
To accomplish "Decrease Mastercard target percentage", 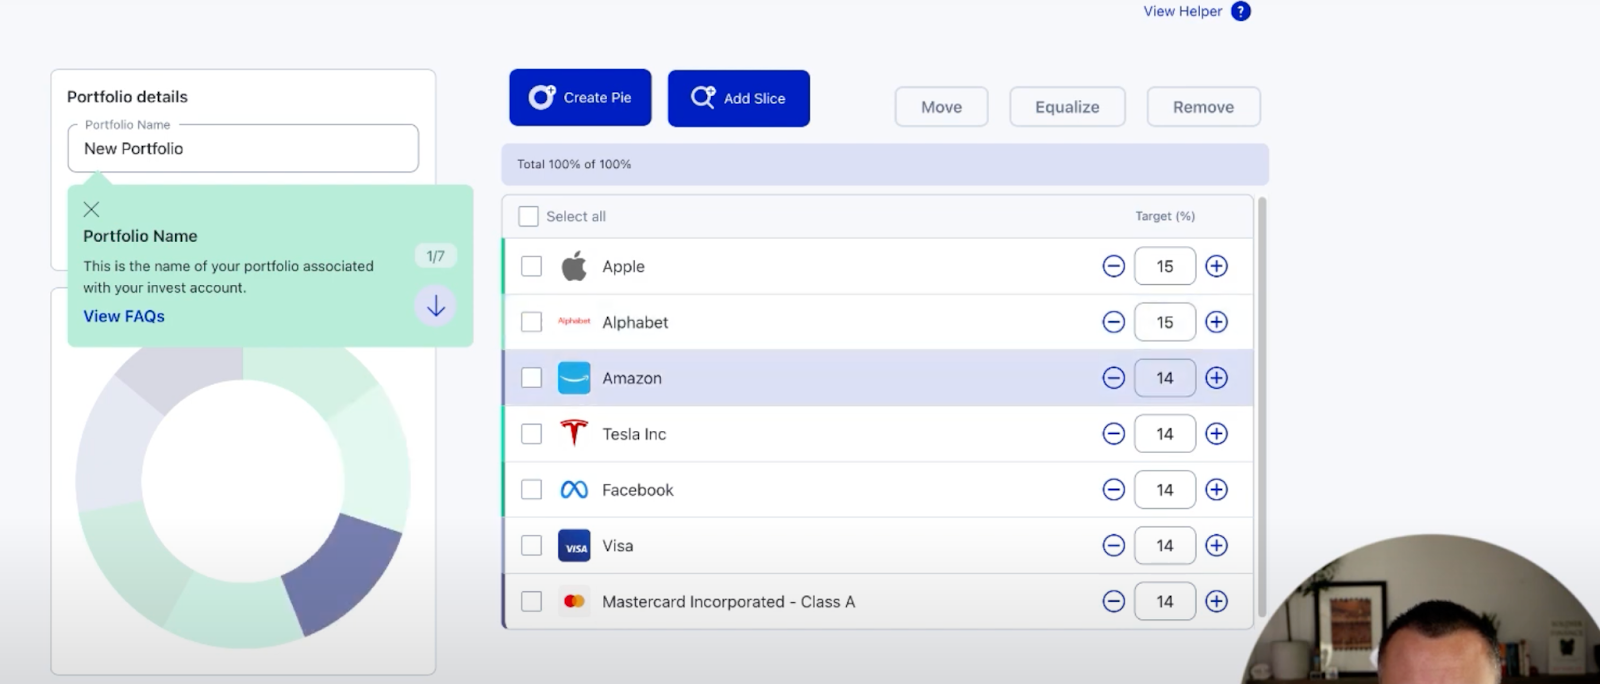I will [1113, 601].
